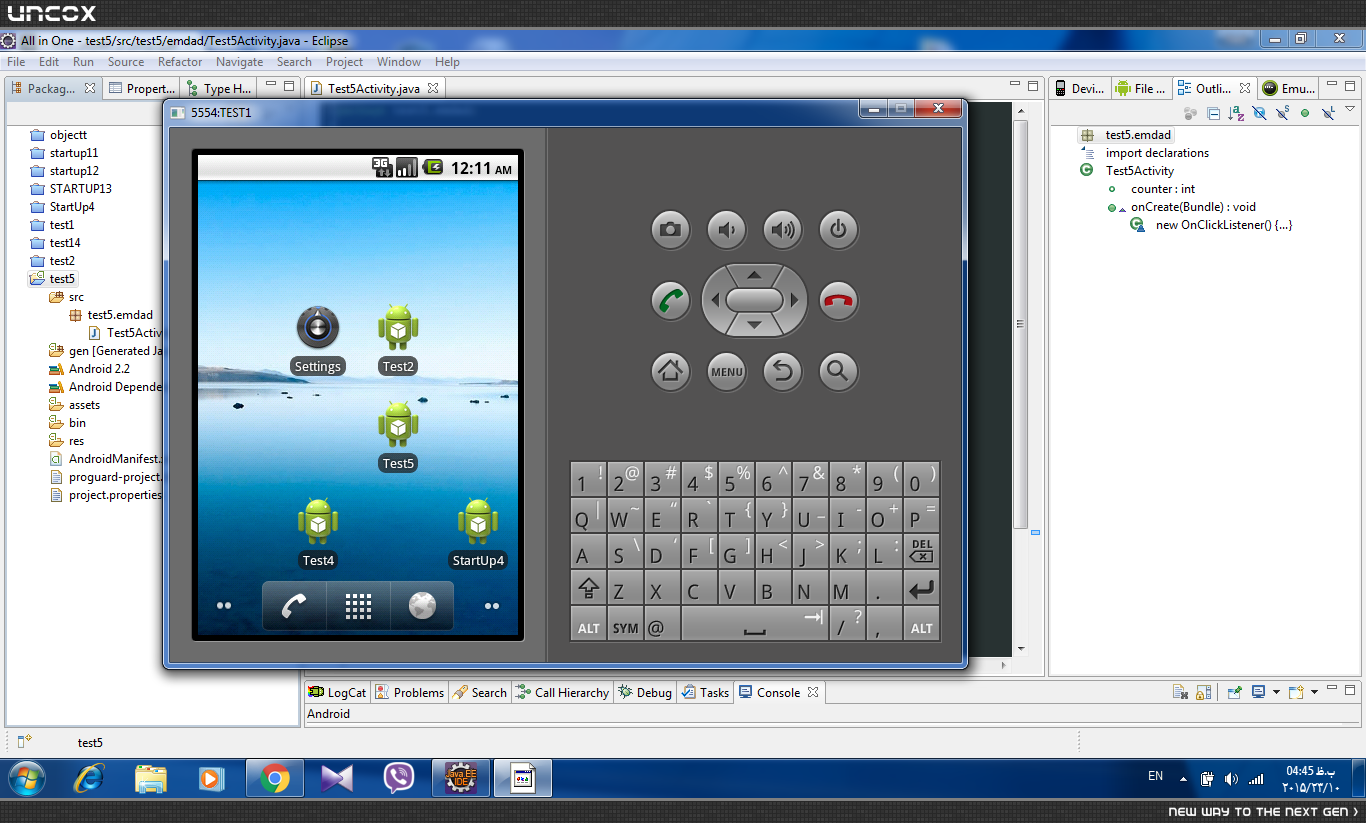
Task: Tap the phone dialer icon in emulator dock
Action: coord(294,606)
